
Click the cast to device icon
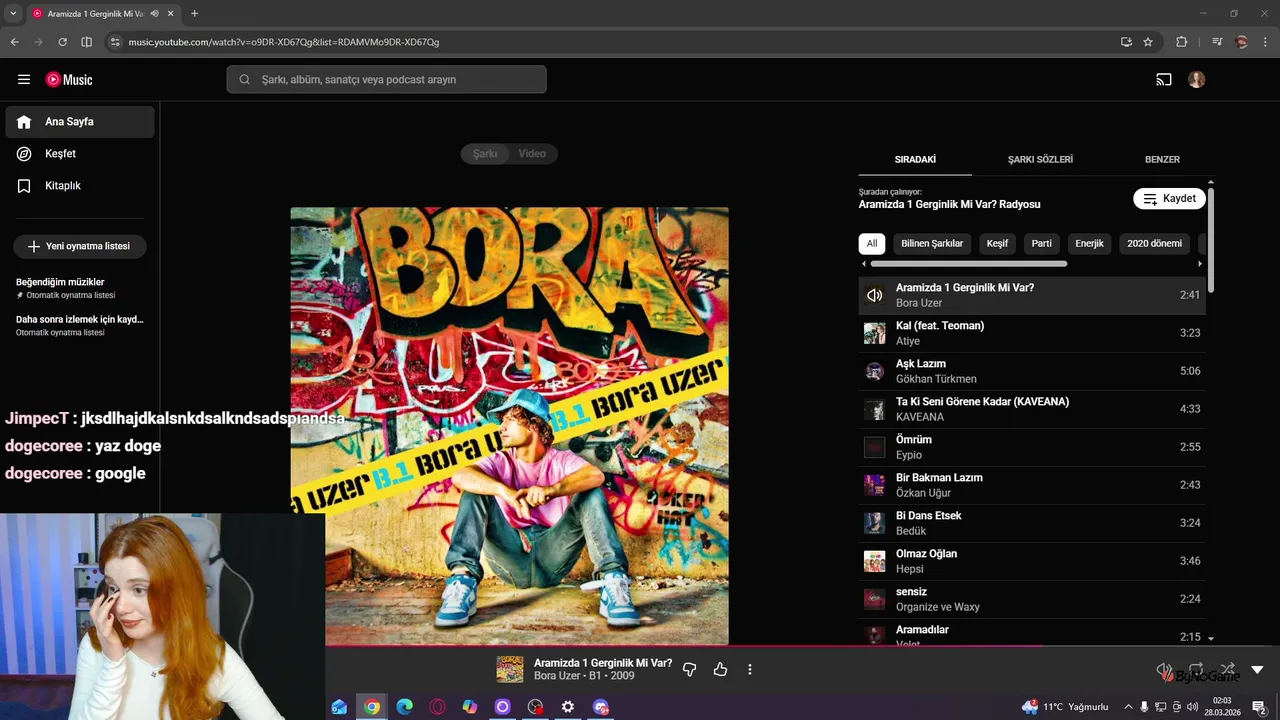pos(1164,80)
